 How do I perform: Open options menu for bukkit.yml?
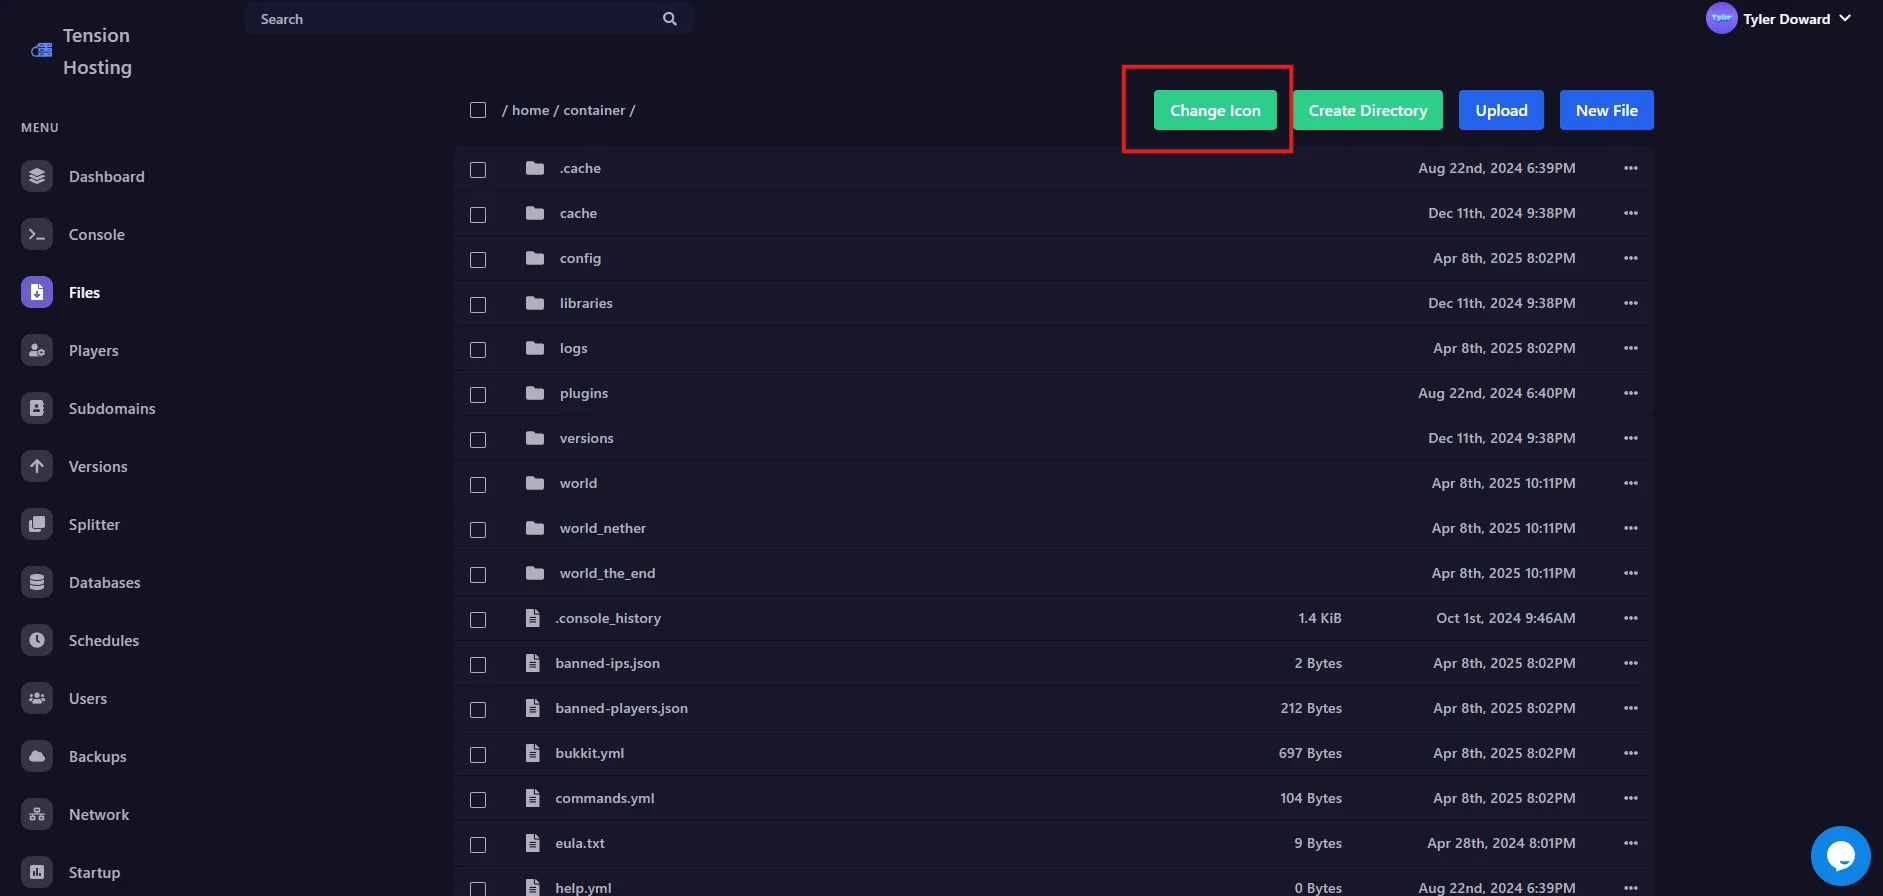point(1631,753)
